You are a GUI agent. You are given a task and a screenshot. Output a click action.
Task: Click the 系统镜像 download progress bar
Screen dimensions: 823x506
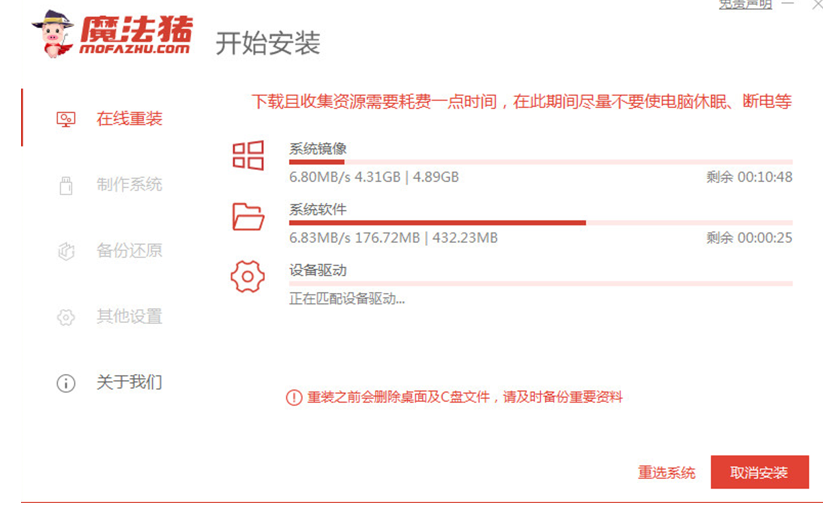(540, 162)
